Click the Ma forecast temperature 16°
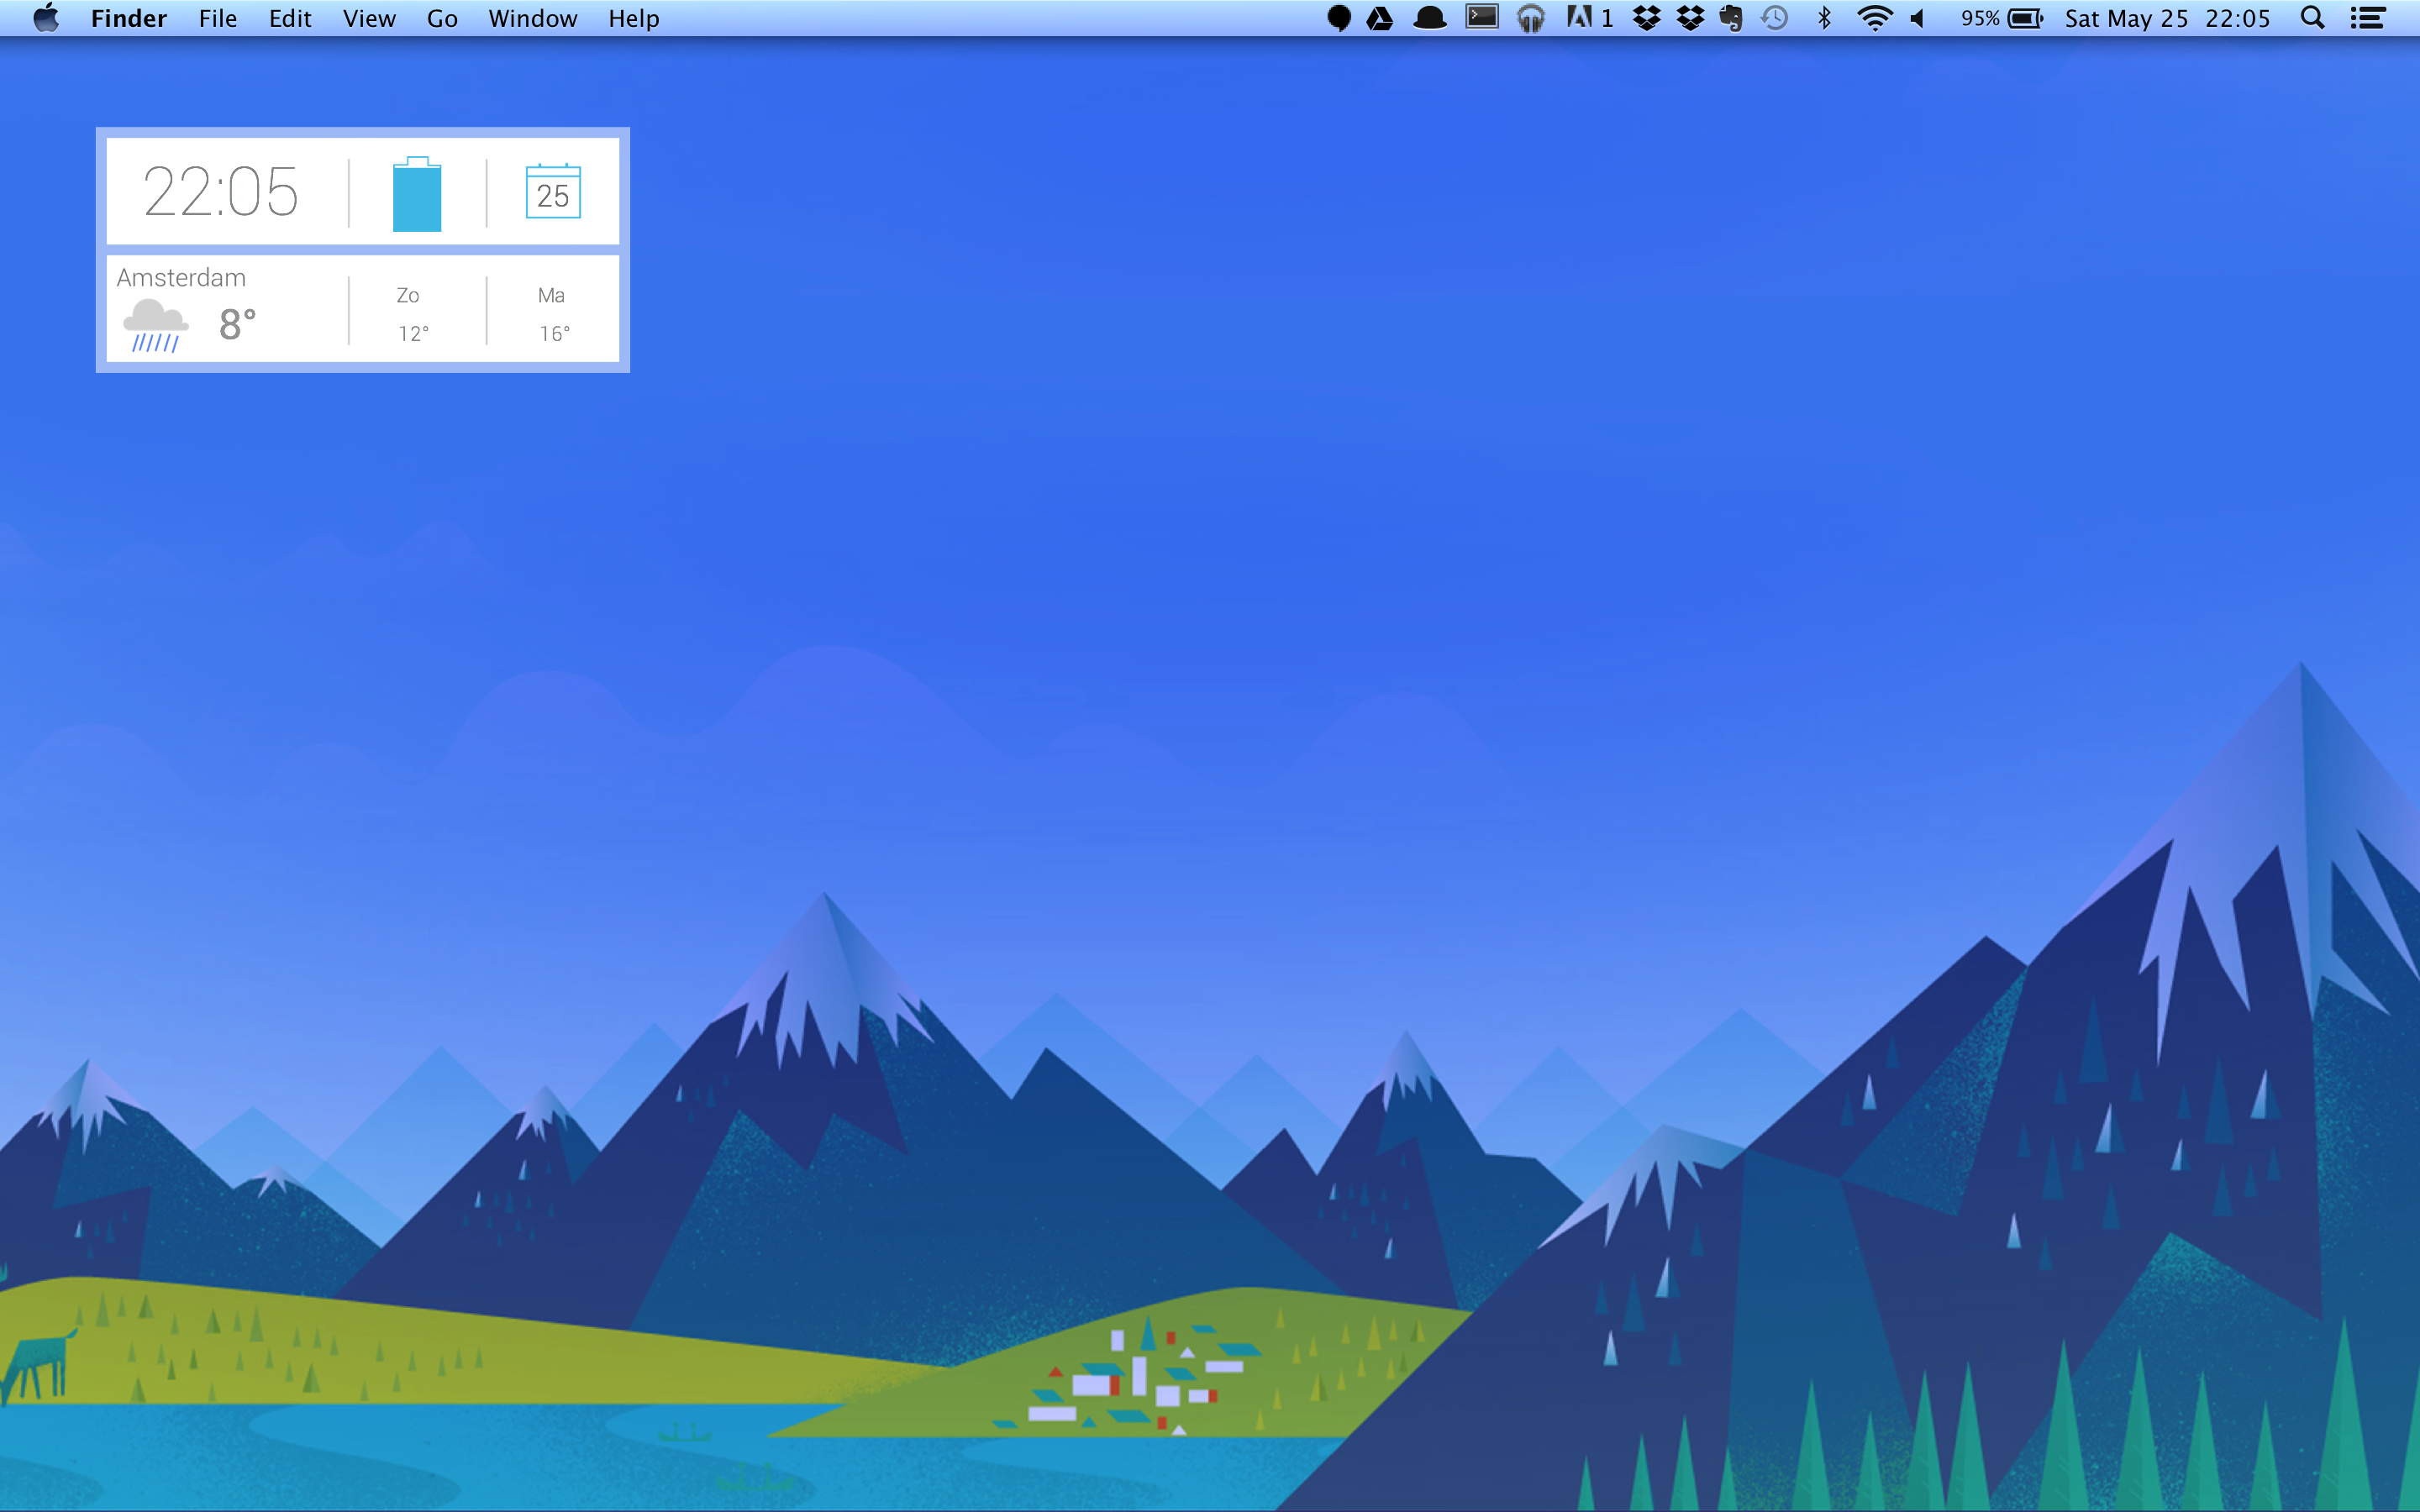The height and width of the screenshot is (1512, 2420). pyautogui.click(x=555, y=334)
